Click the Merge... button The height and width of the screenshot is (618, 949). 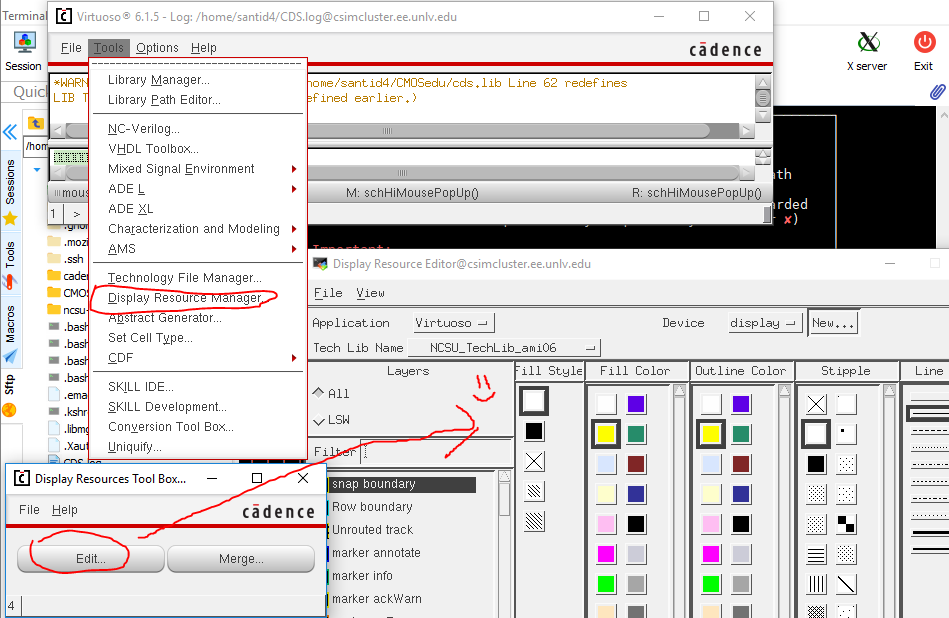click(x=241, y=559)
